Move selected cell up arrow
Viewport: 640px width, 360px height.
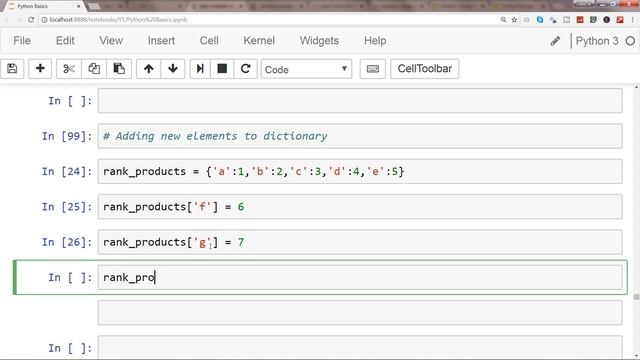(149, 69)
